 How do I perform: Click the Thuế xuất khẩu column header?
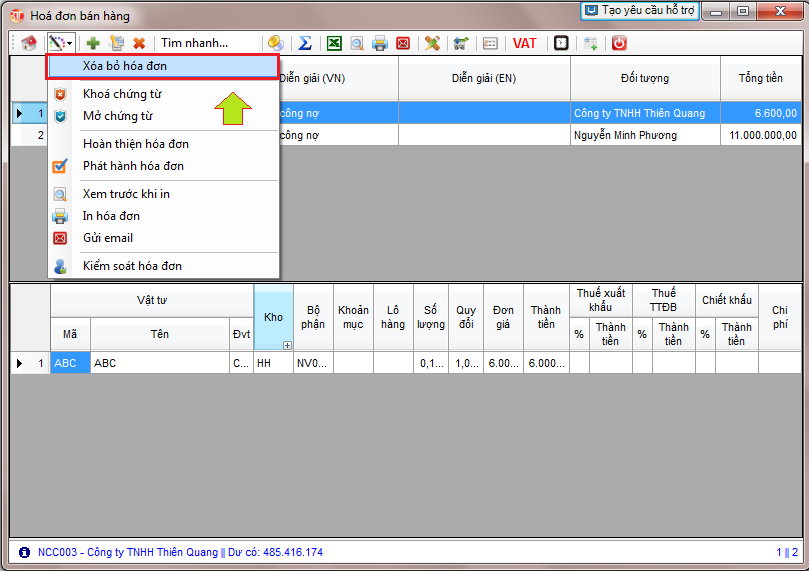coord(601,300)
